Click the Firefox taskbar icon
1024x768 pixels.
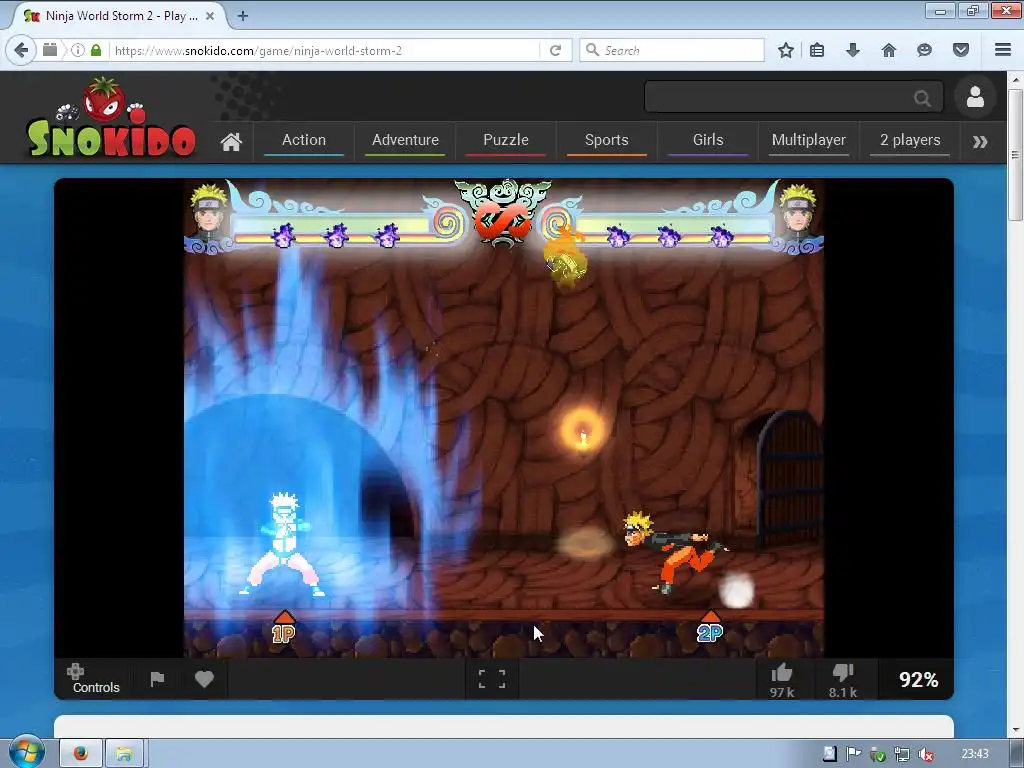[x=81, y=754]
